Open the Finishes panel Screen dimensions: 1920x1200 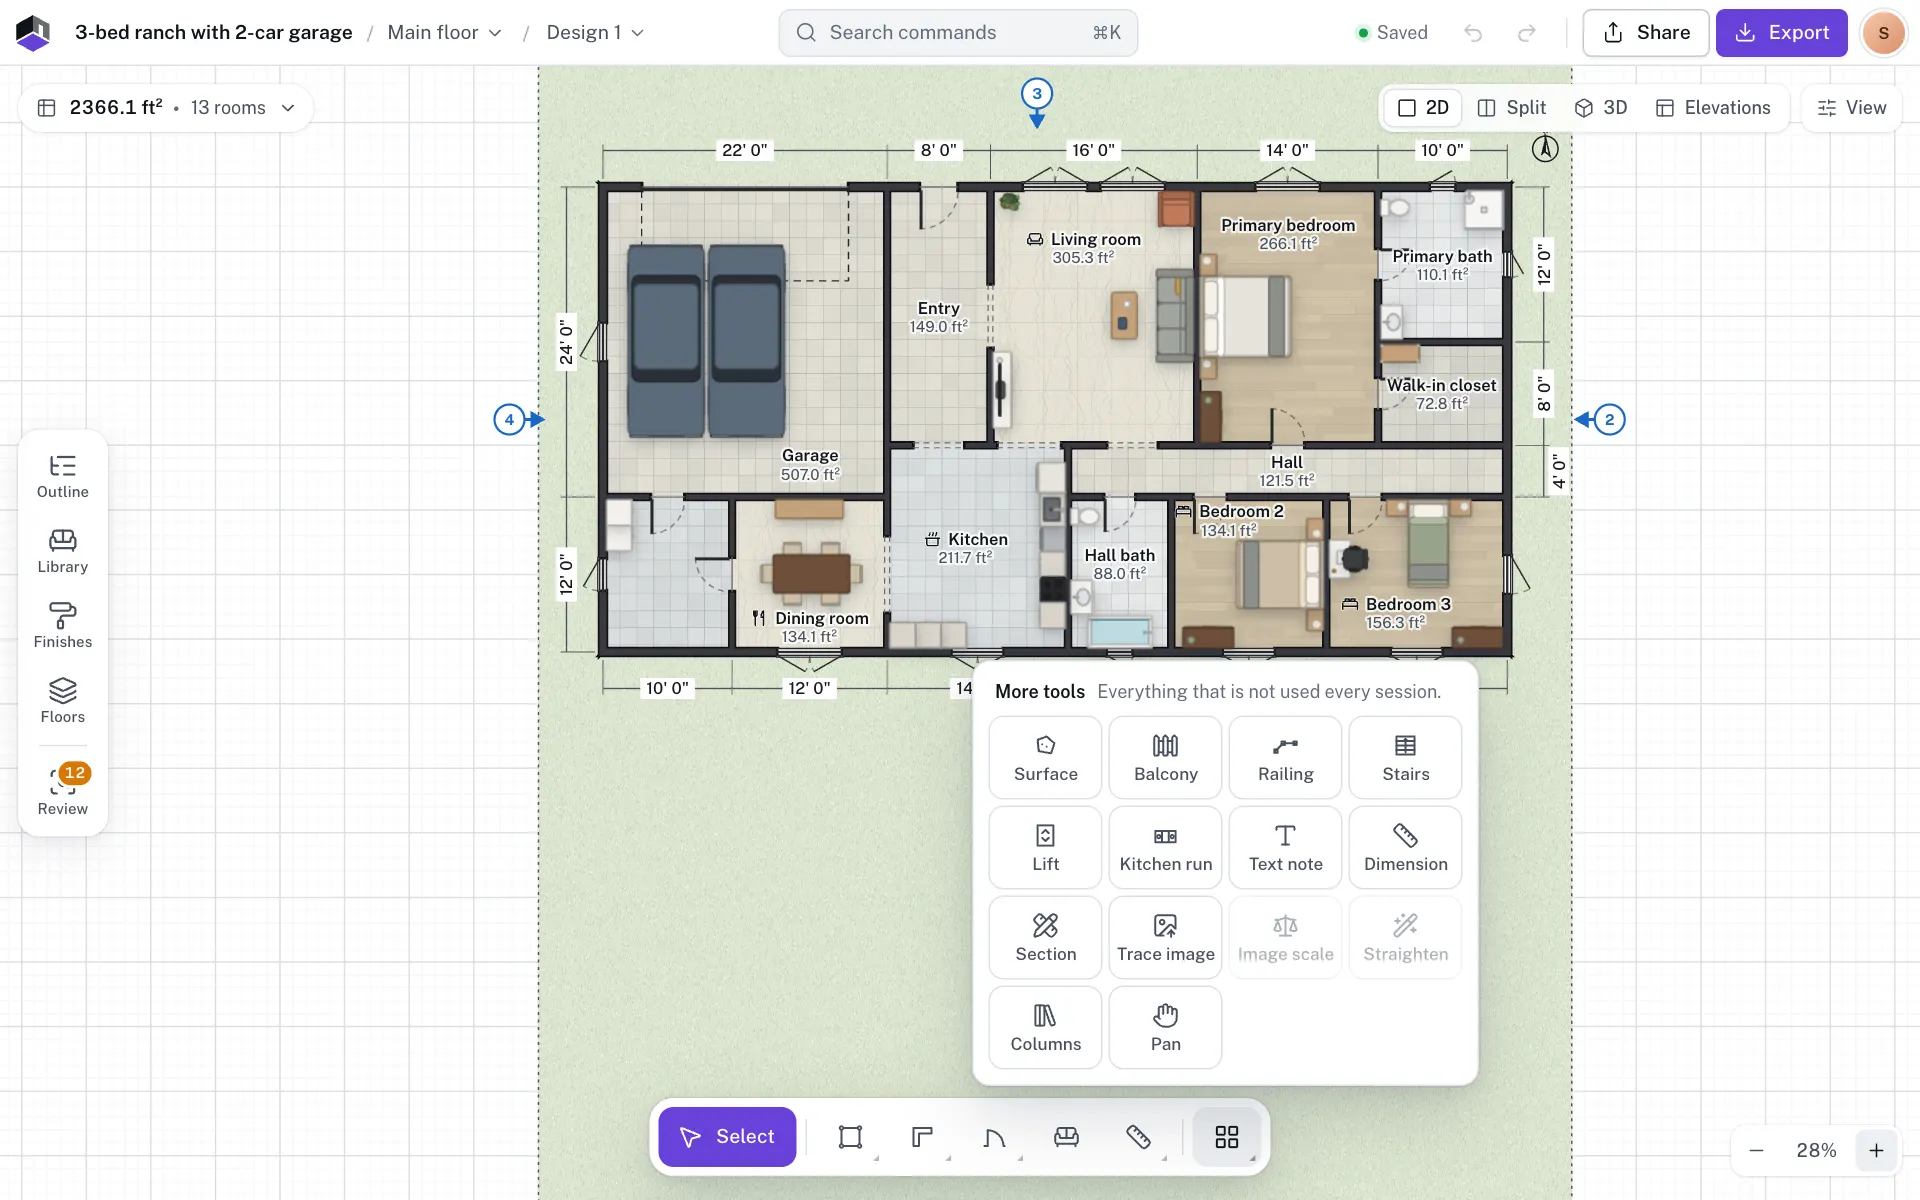click(x=63, y=626)
